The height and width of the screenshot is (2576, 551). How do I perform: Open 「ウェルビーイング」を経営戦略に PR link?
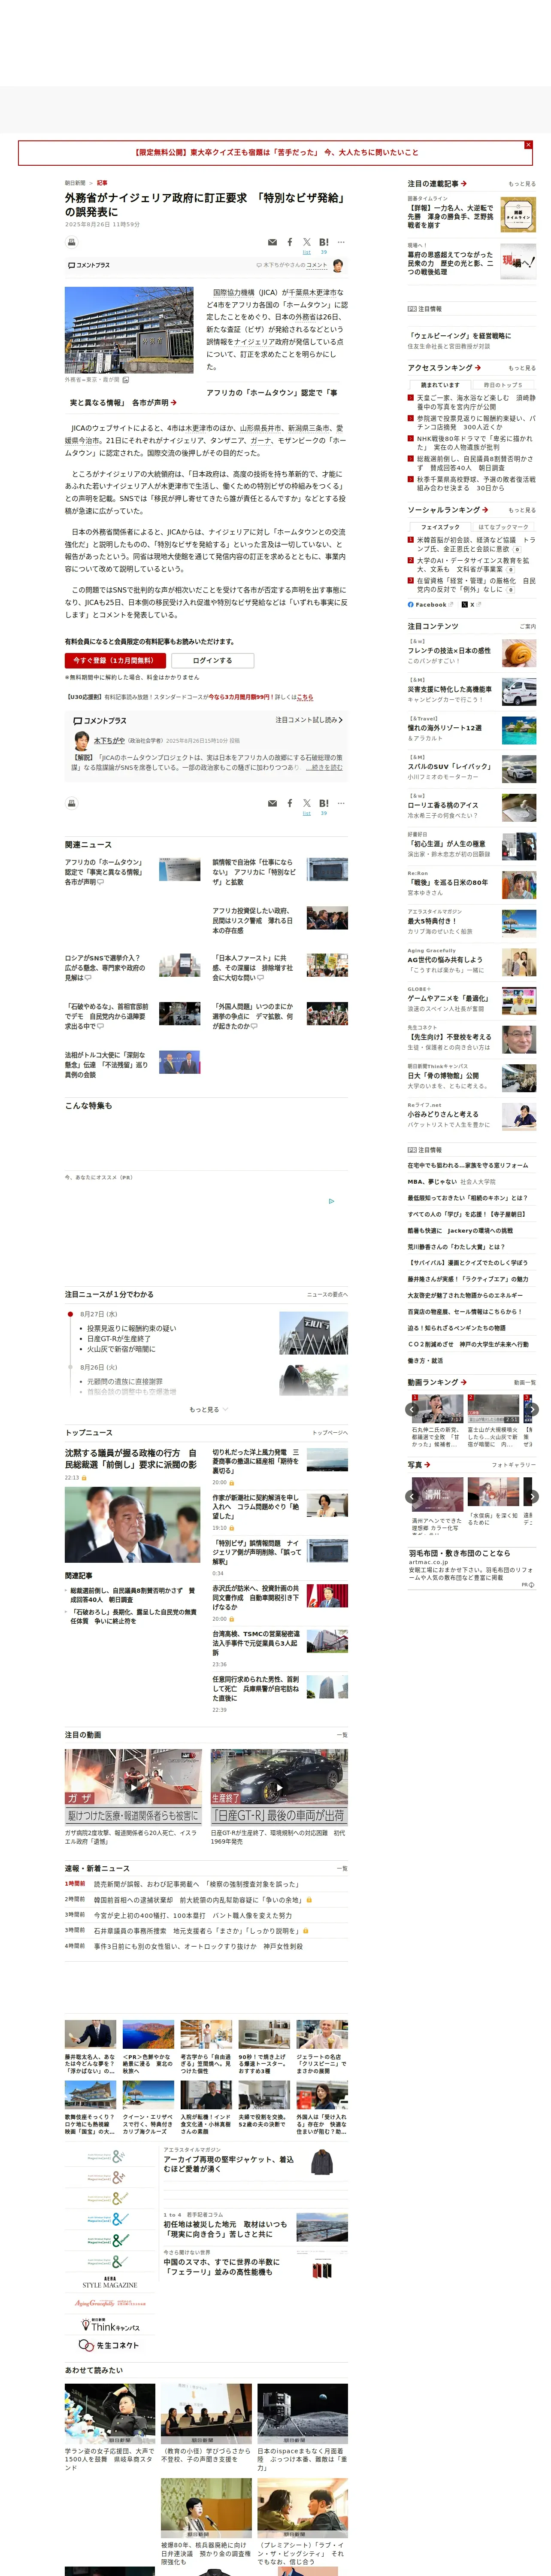click(459, 336)
